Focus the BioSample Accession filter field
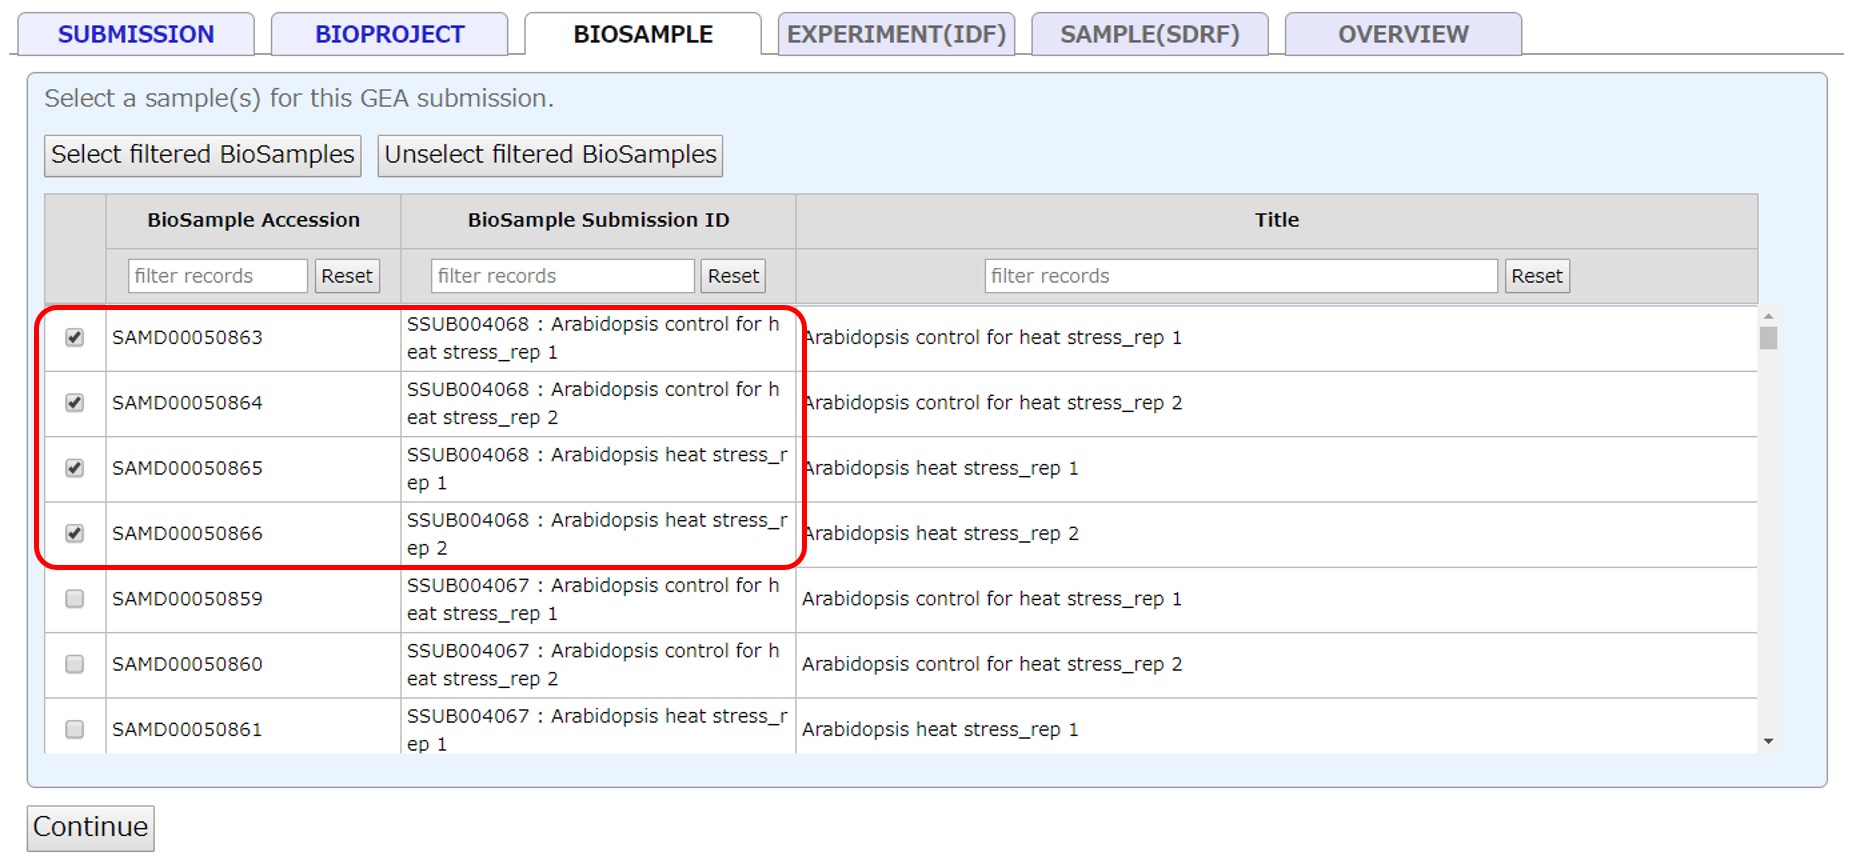This screenshot has height=860, width=1852. click(x=217, y=276)
